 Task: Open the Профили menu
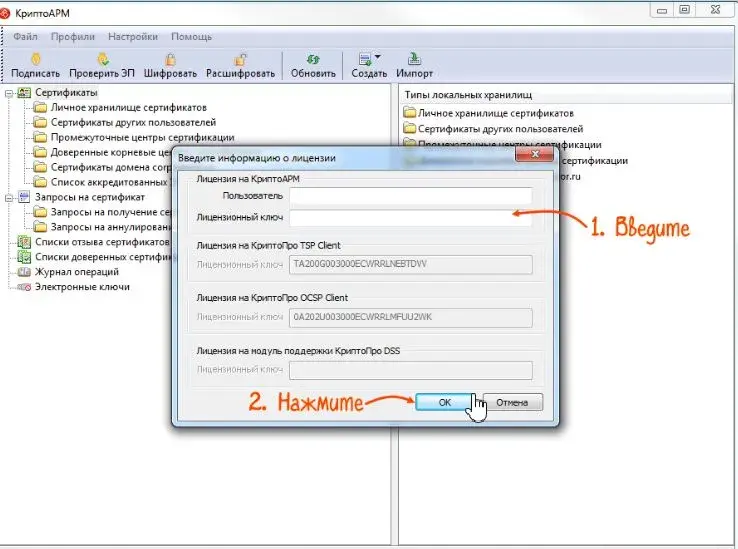(x=73, y=37)
